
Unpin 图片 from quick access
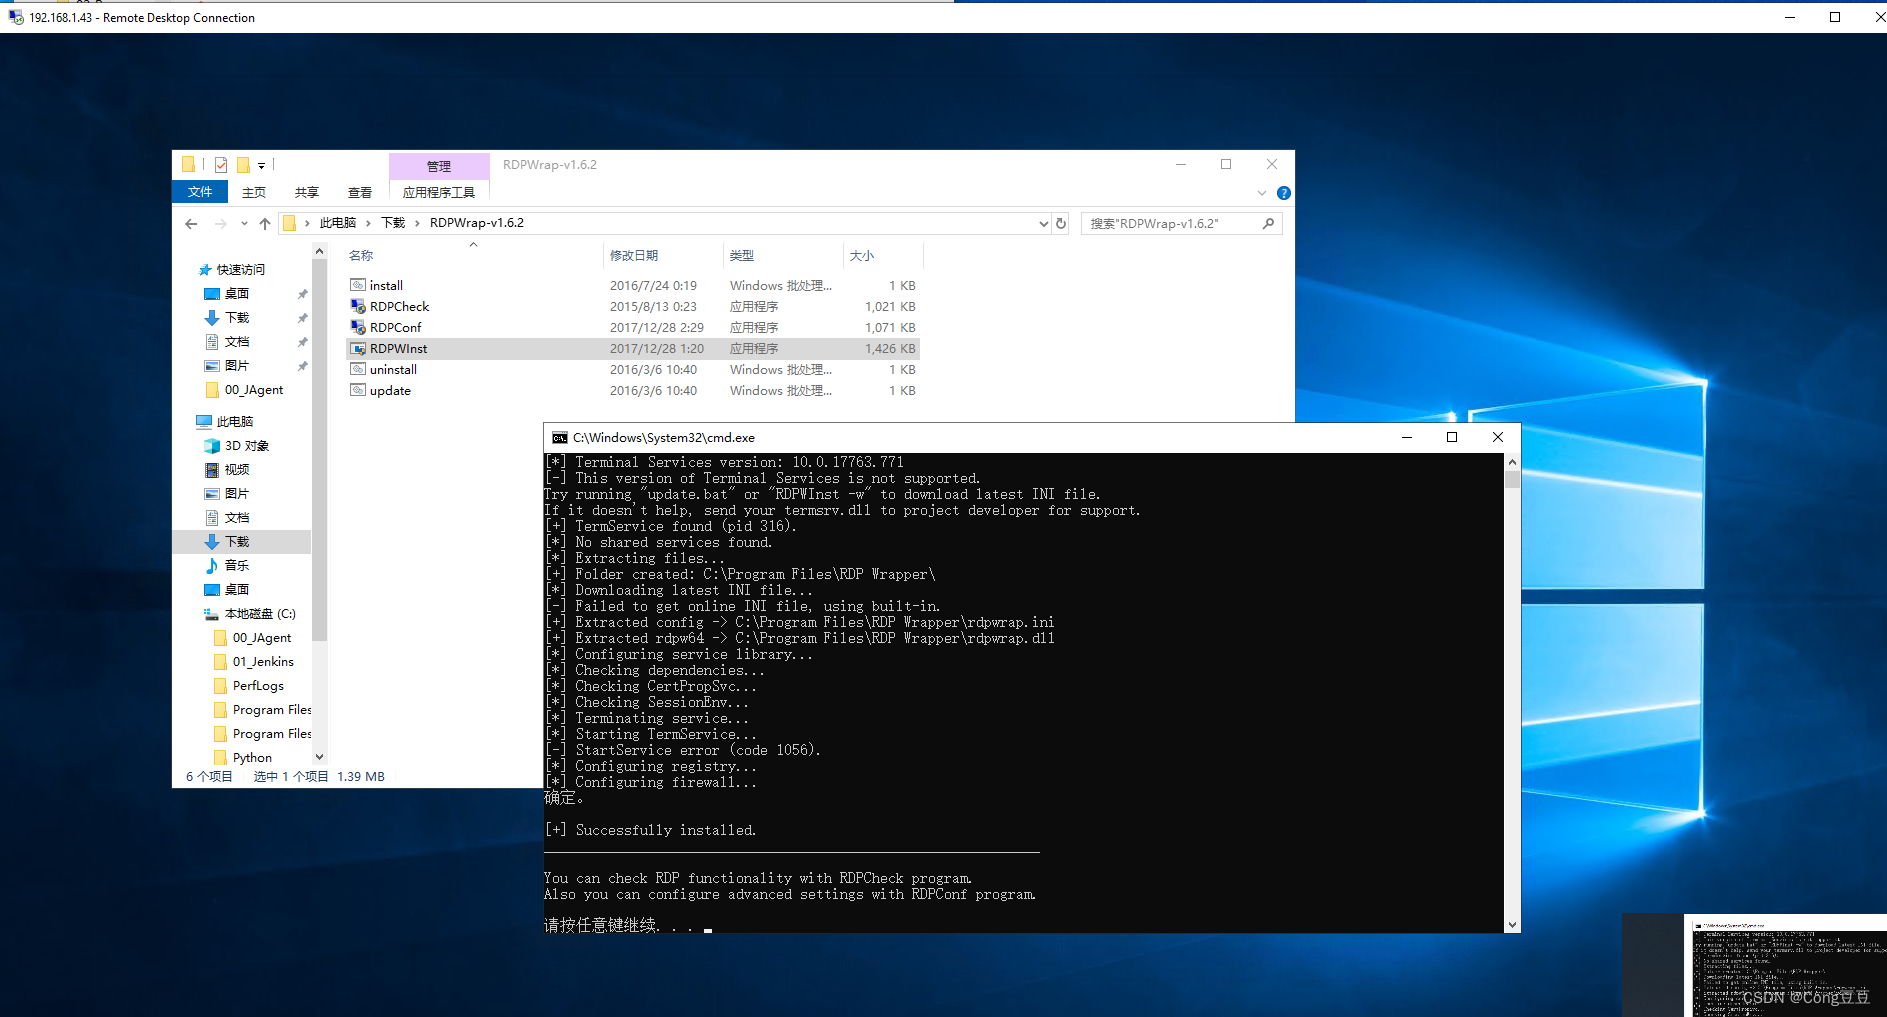pos(302,365)
